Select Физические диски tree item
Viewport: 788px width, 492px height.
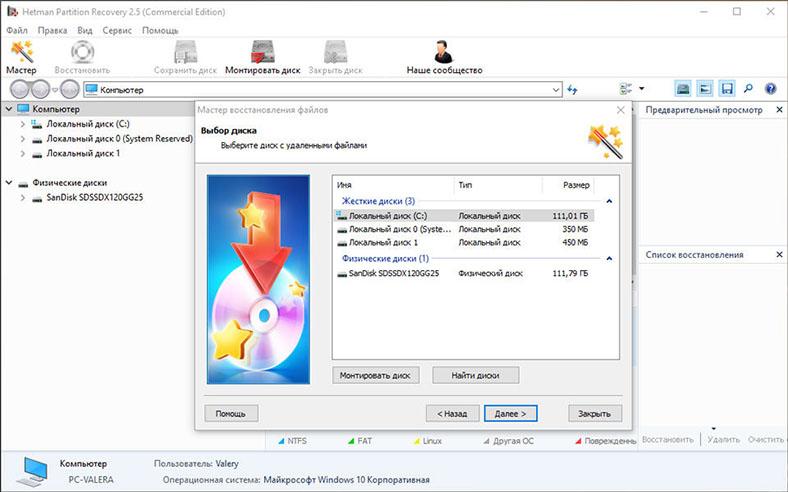[69, 182]
